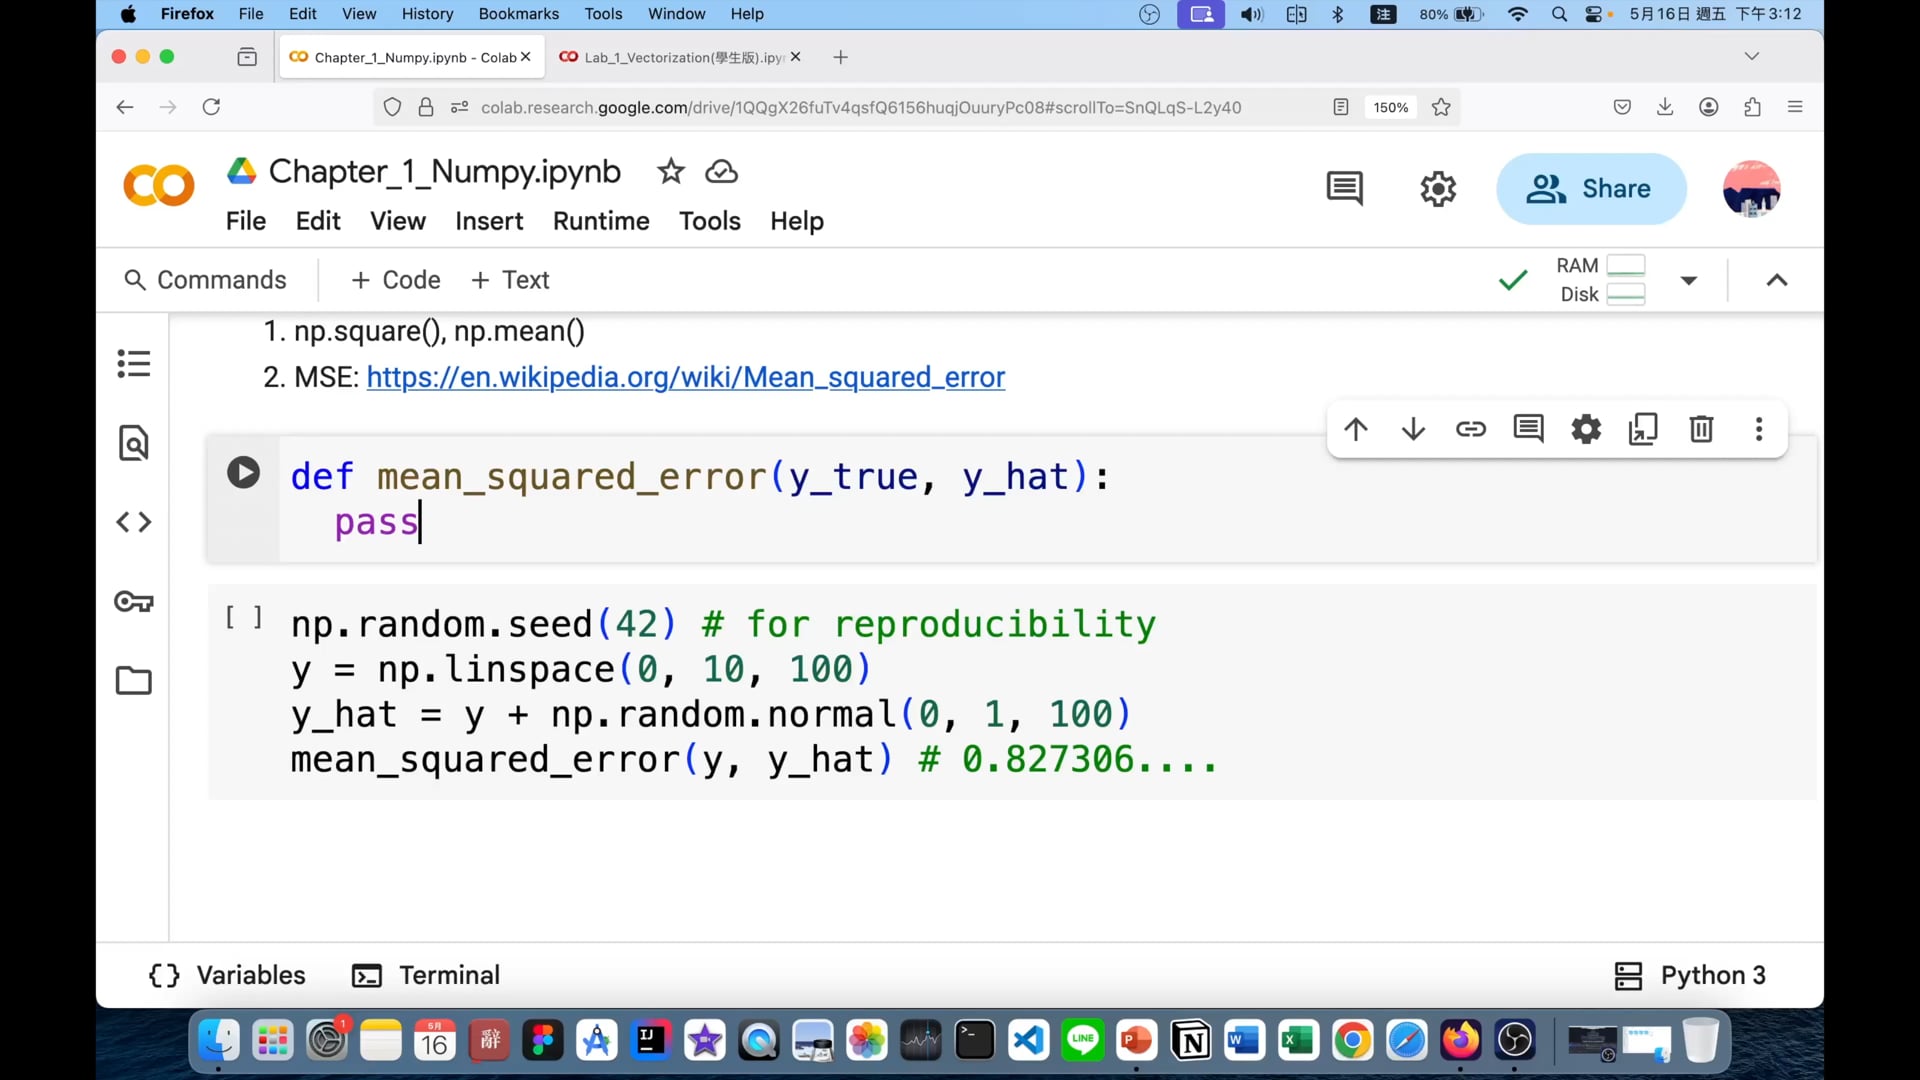The width and height of the screenshot is (1920, 1080).
Task: Open the Files folder sidebar icon
Action: coord(133,681)
